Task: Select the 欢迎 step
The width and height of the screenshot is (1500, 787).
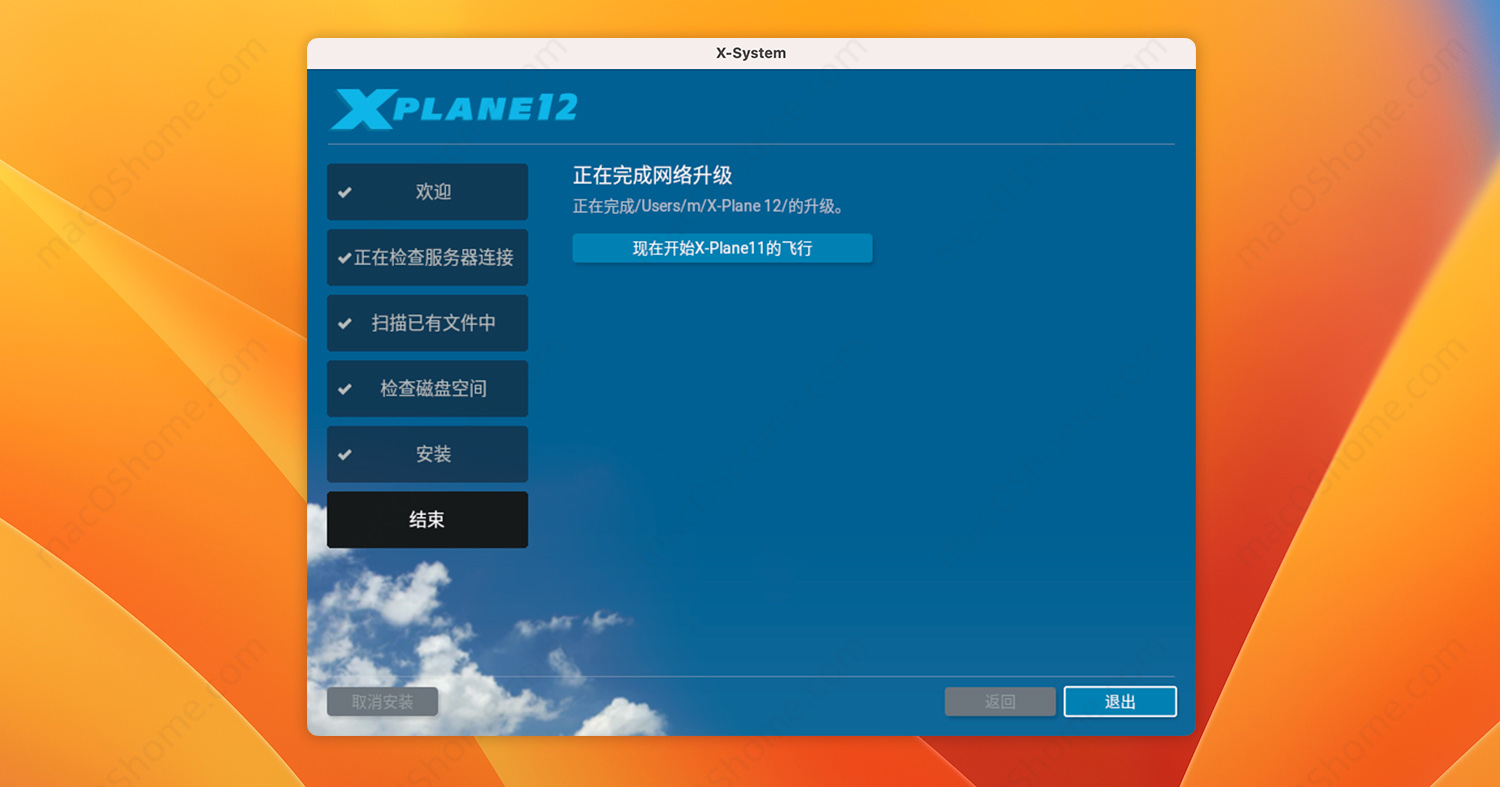Action: coord(427,192)
